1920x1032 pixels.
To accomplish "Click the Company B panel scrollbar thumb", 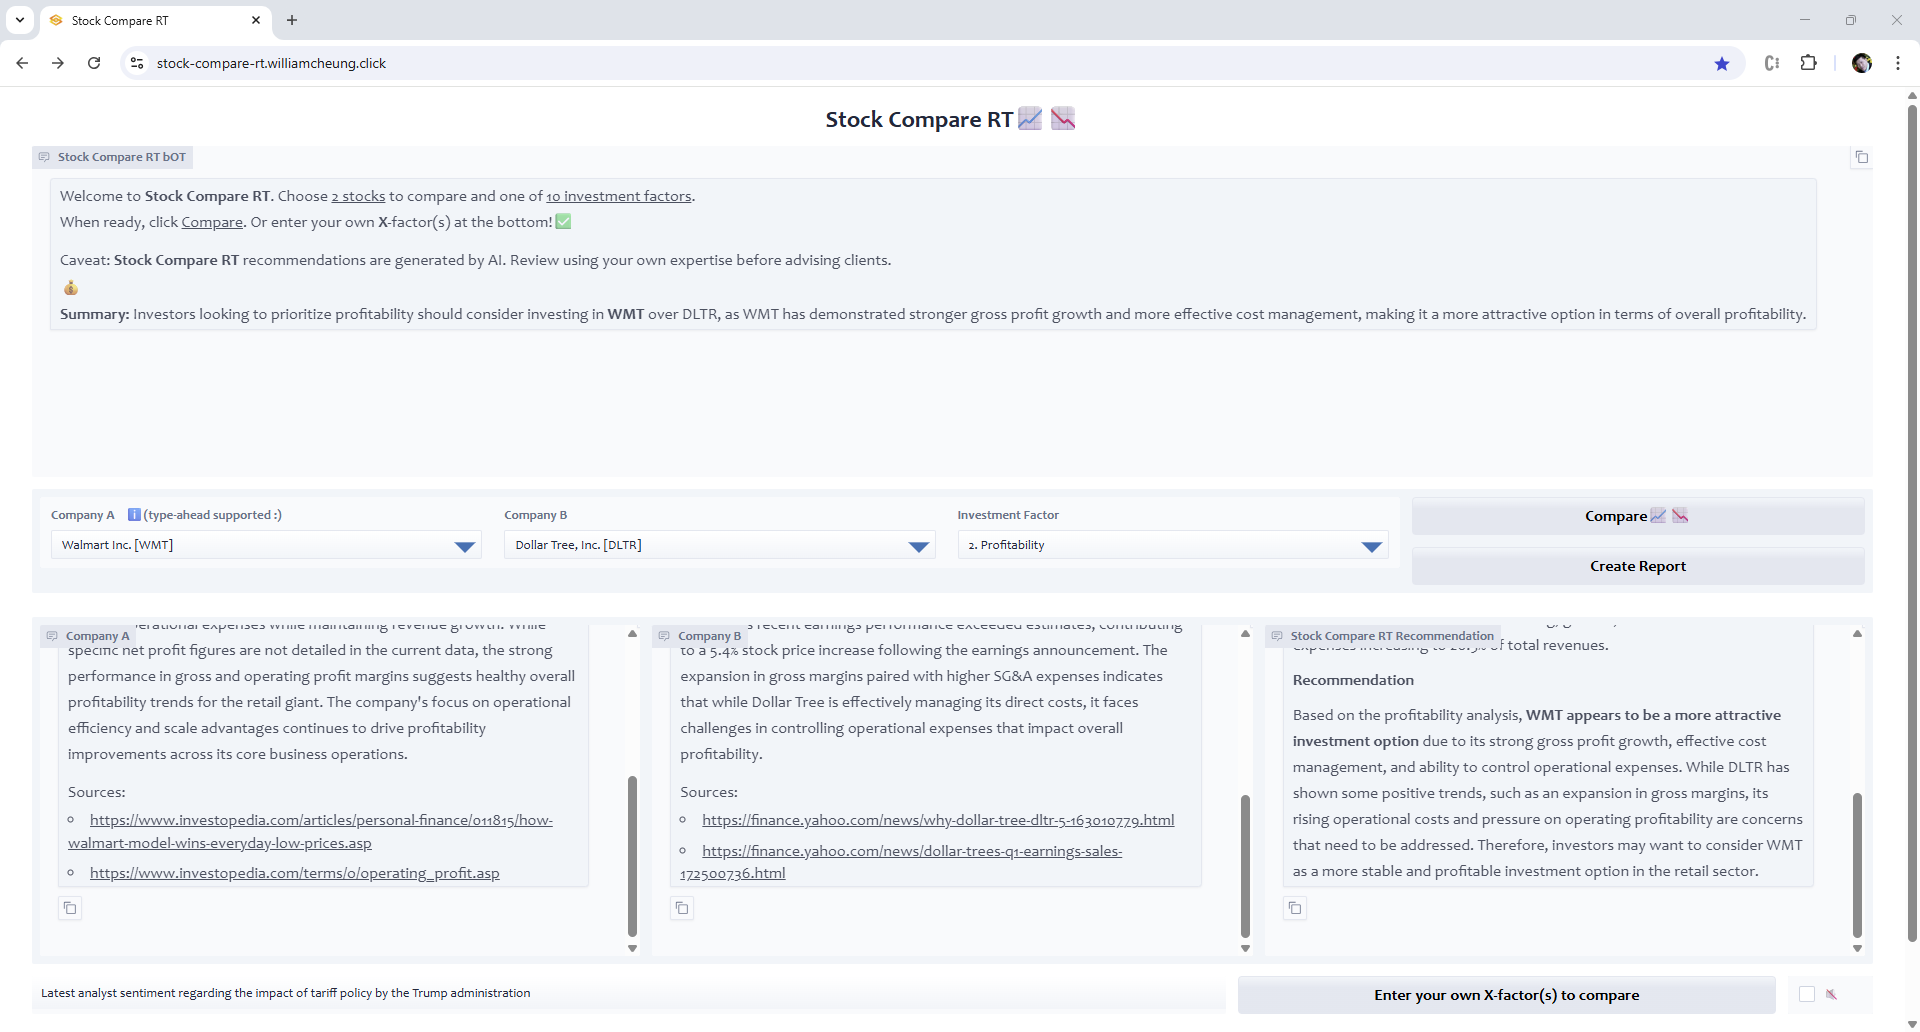I will coord(1245,866).
